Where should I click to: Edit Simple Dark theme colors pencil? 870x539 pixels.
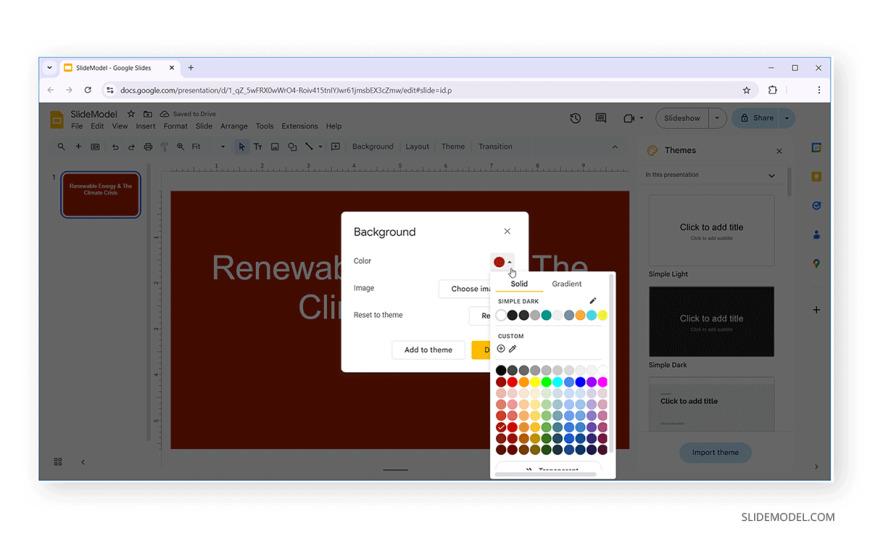593,301
